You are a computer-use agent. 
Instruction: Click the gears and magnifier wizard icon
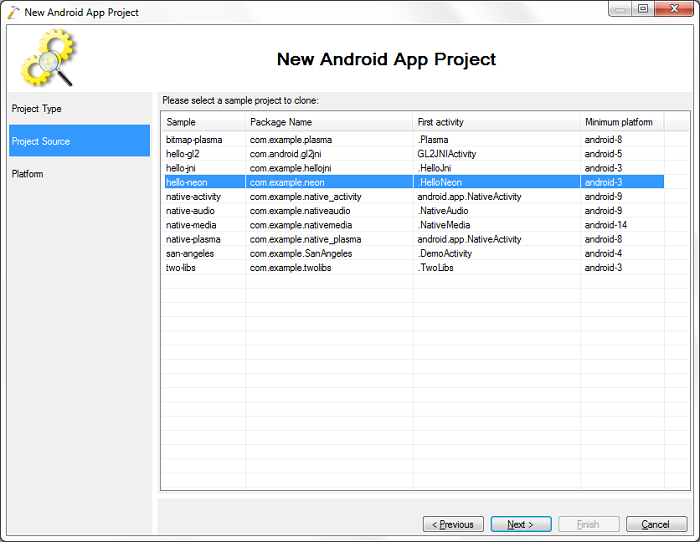pyautogui.click(x=49, y=58)
